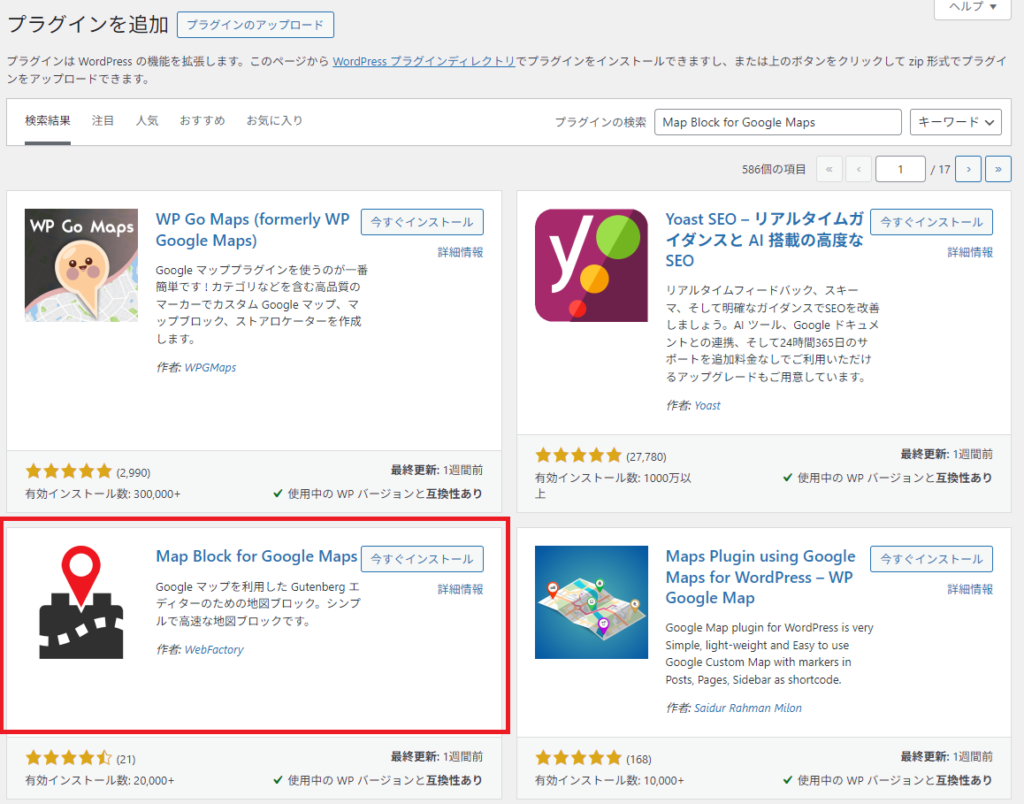Expand the ヘルプ help panel
This screenshot has width=1024, height=804.
972,8
